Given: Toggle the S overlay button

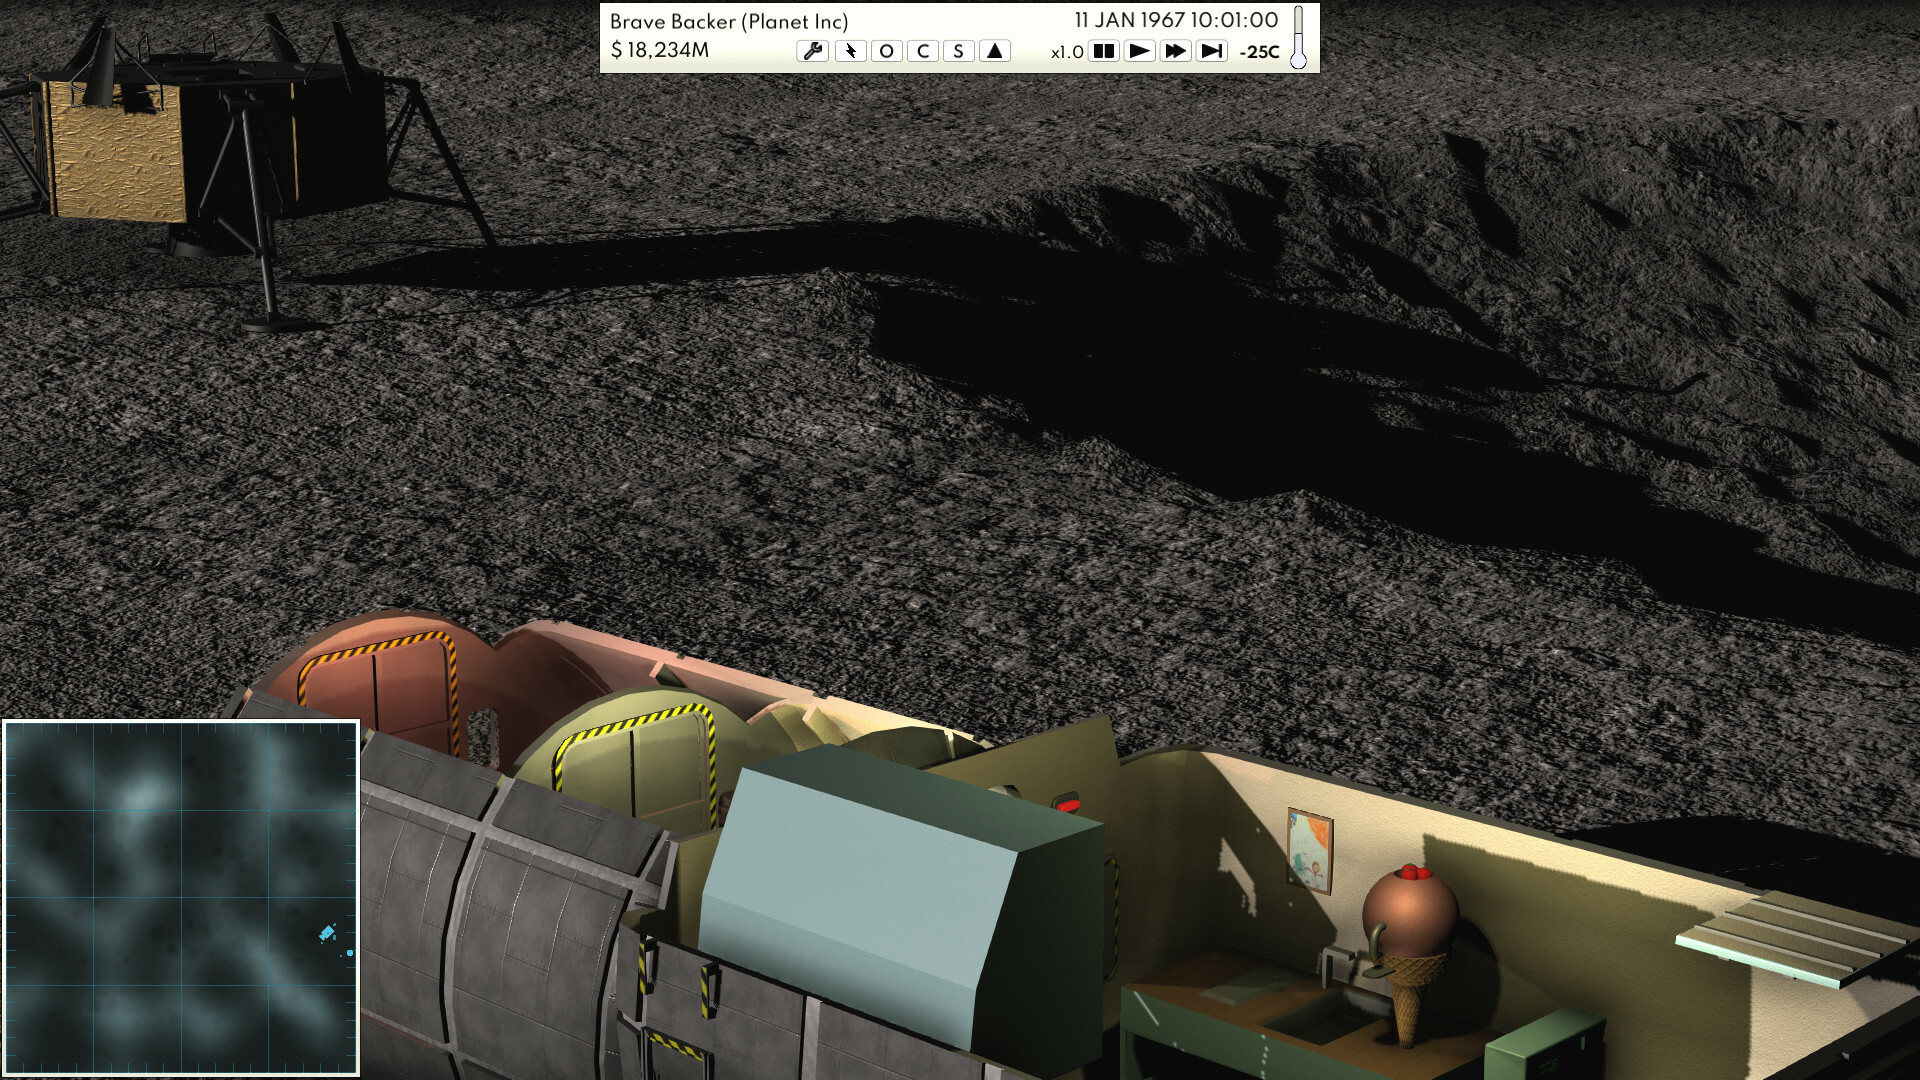Looking at the screenshot, I should [x=958, y=51].
